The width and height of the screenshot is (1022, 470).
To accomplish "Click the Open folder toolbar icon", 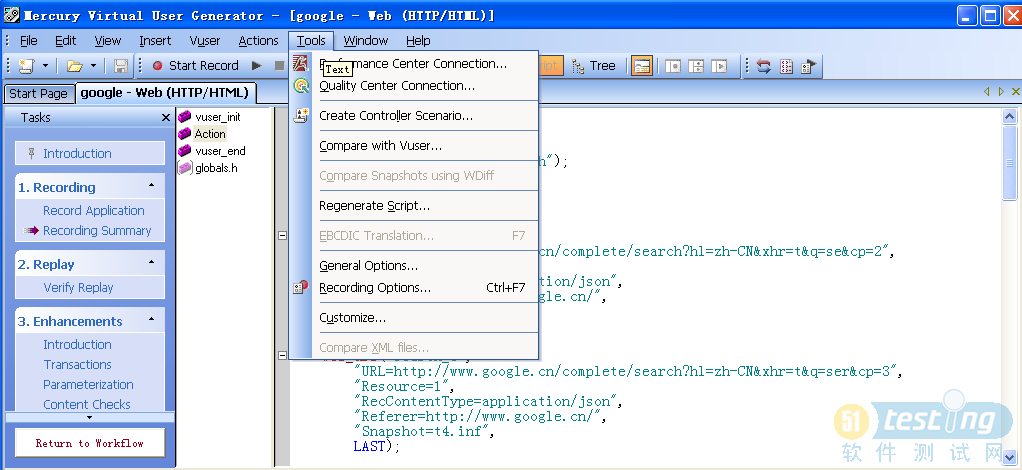I will coord(75,66).
